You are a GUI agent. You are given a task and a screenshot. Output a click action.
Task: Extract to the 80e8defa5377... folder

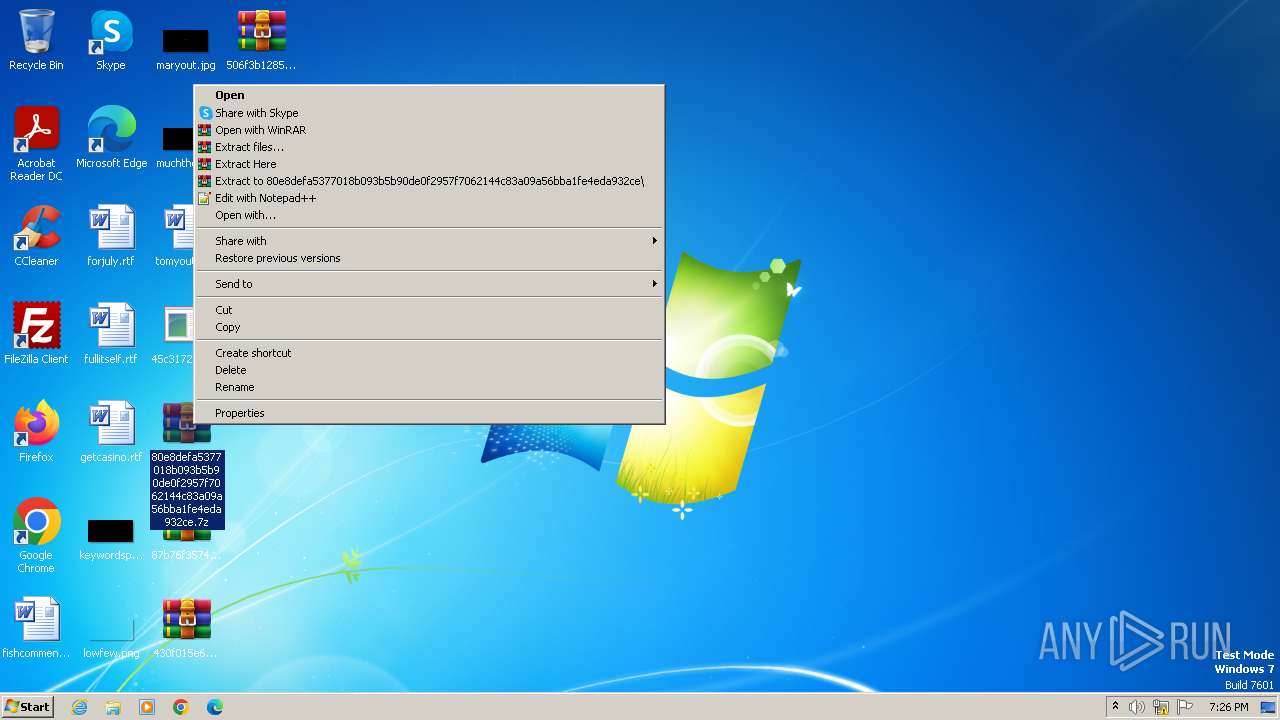tap(429, 181)
